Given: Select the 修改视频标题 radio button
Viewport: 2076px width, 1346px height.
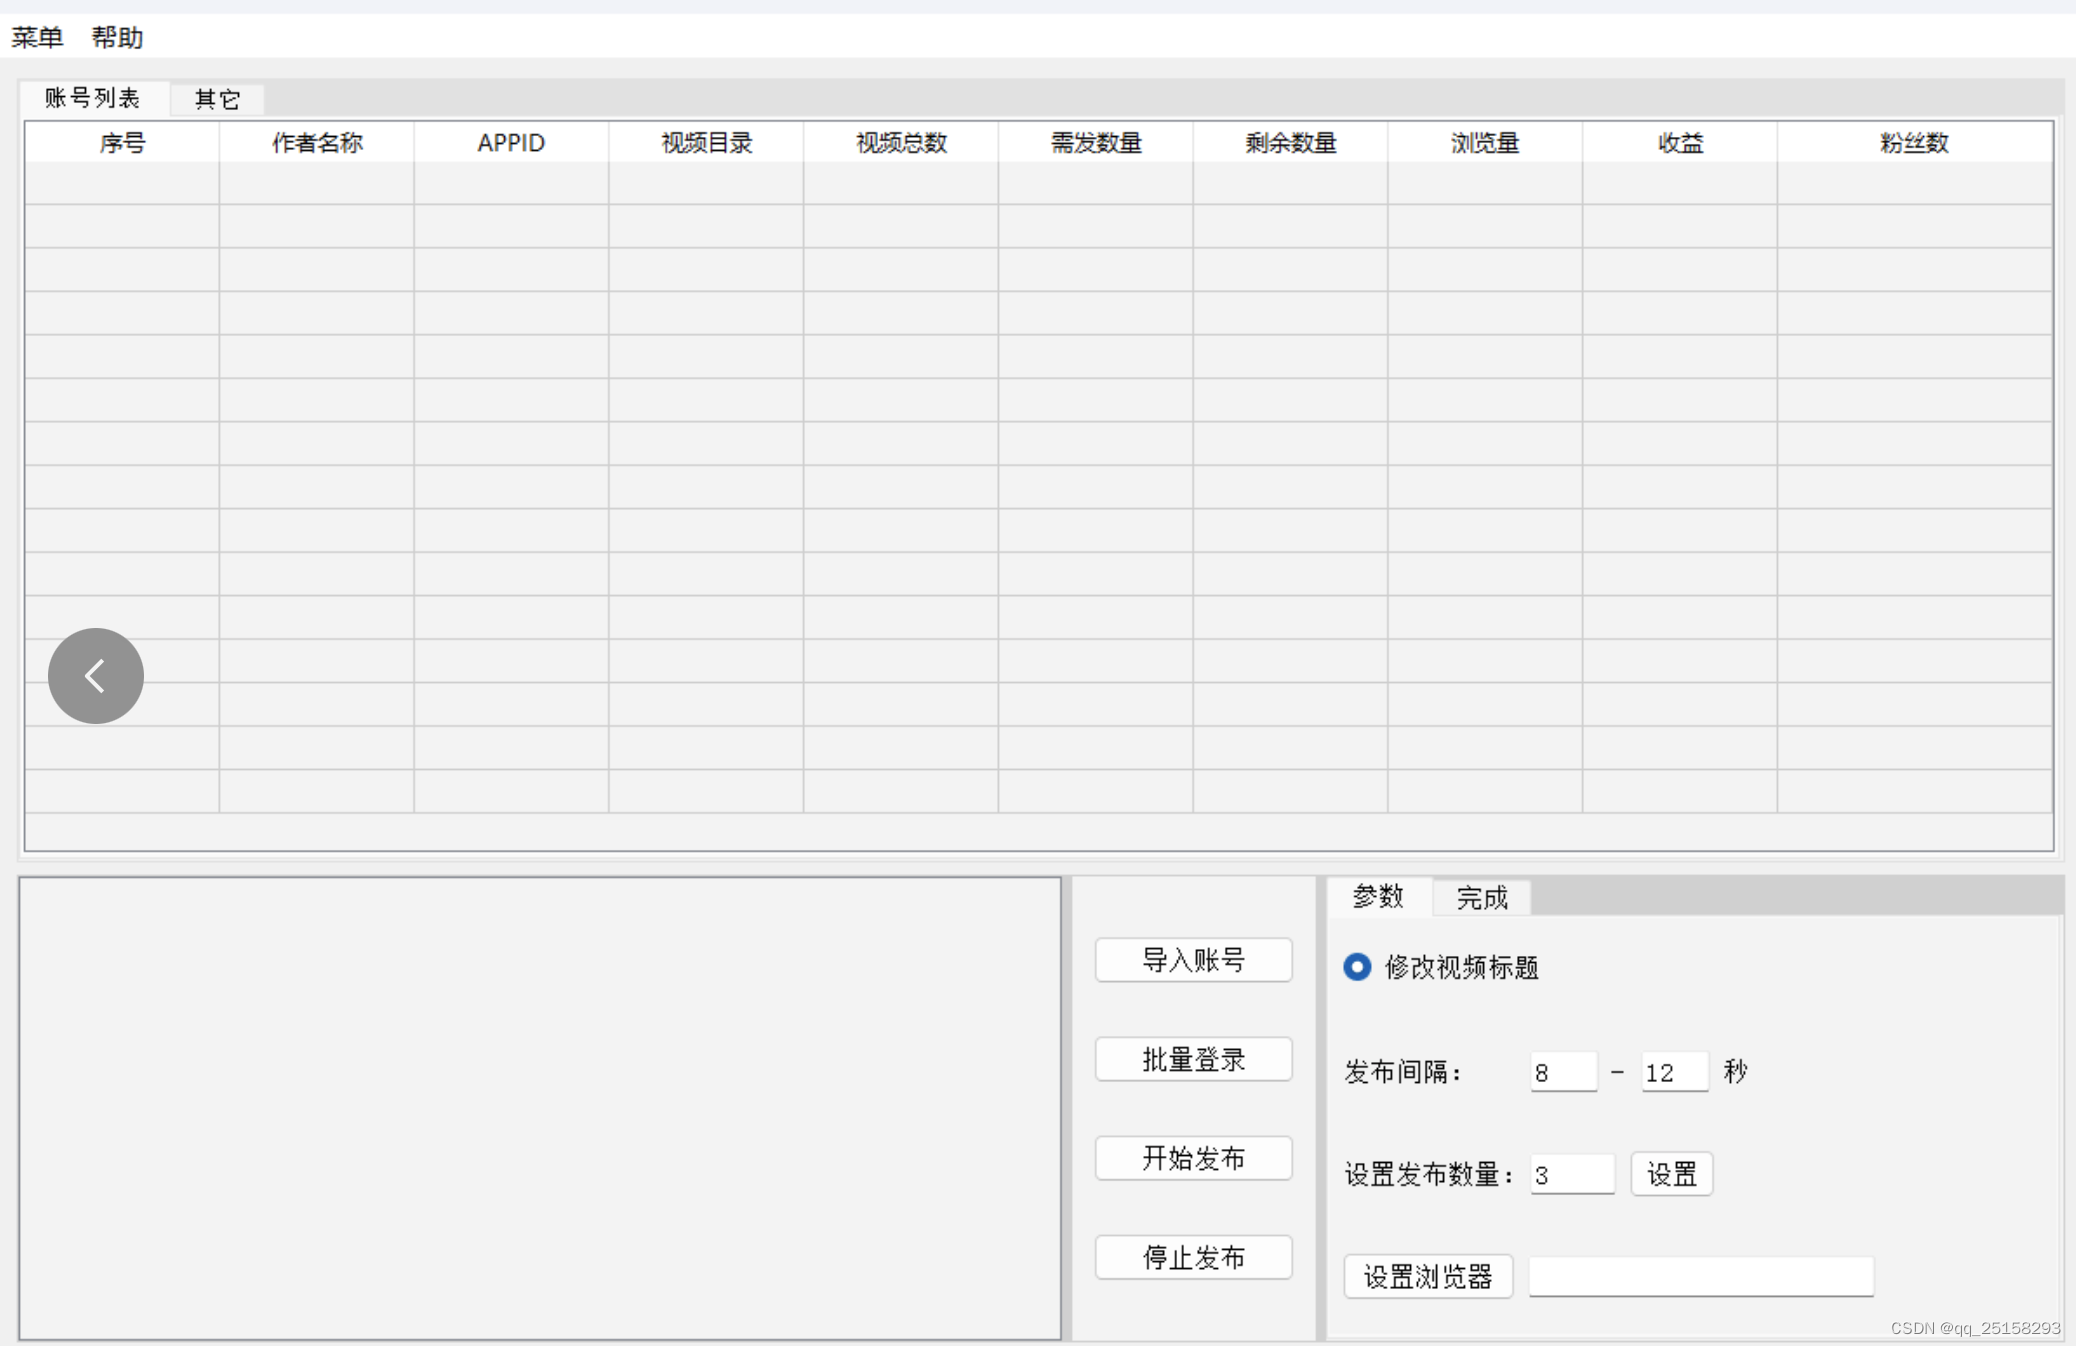Looking at the screenshot, I should [1357, 967].
